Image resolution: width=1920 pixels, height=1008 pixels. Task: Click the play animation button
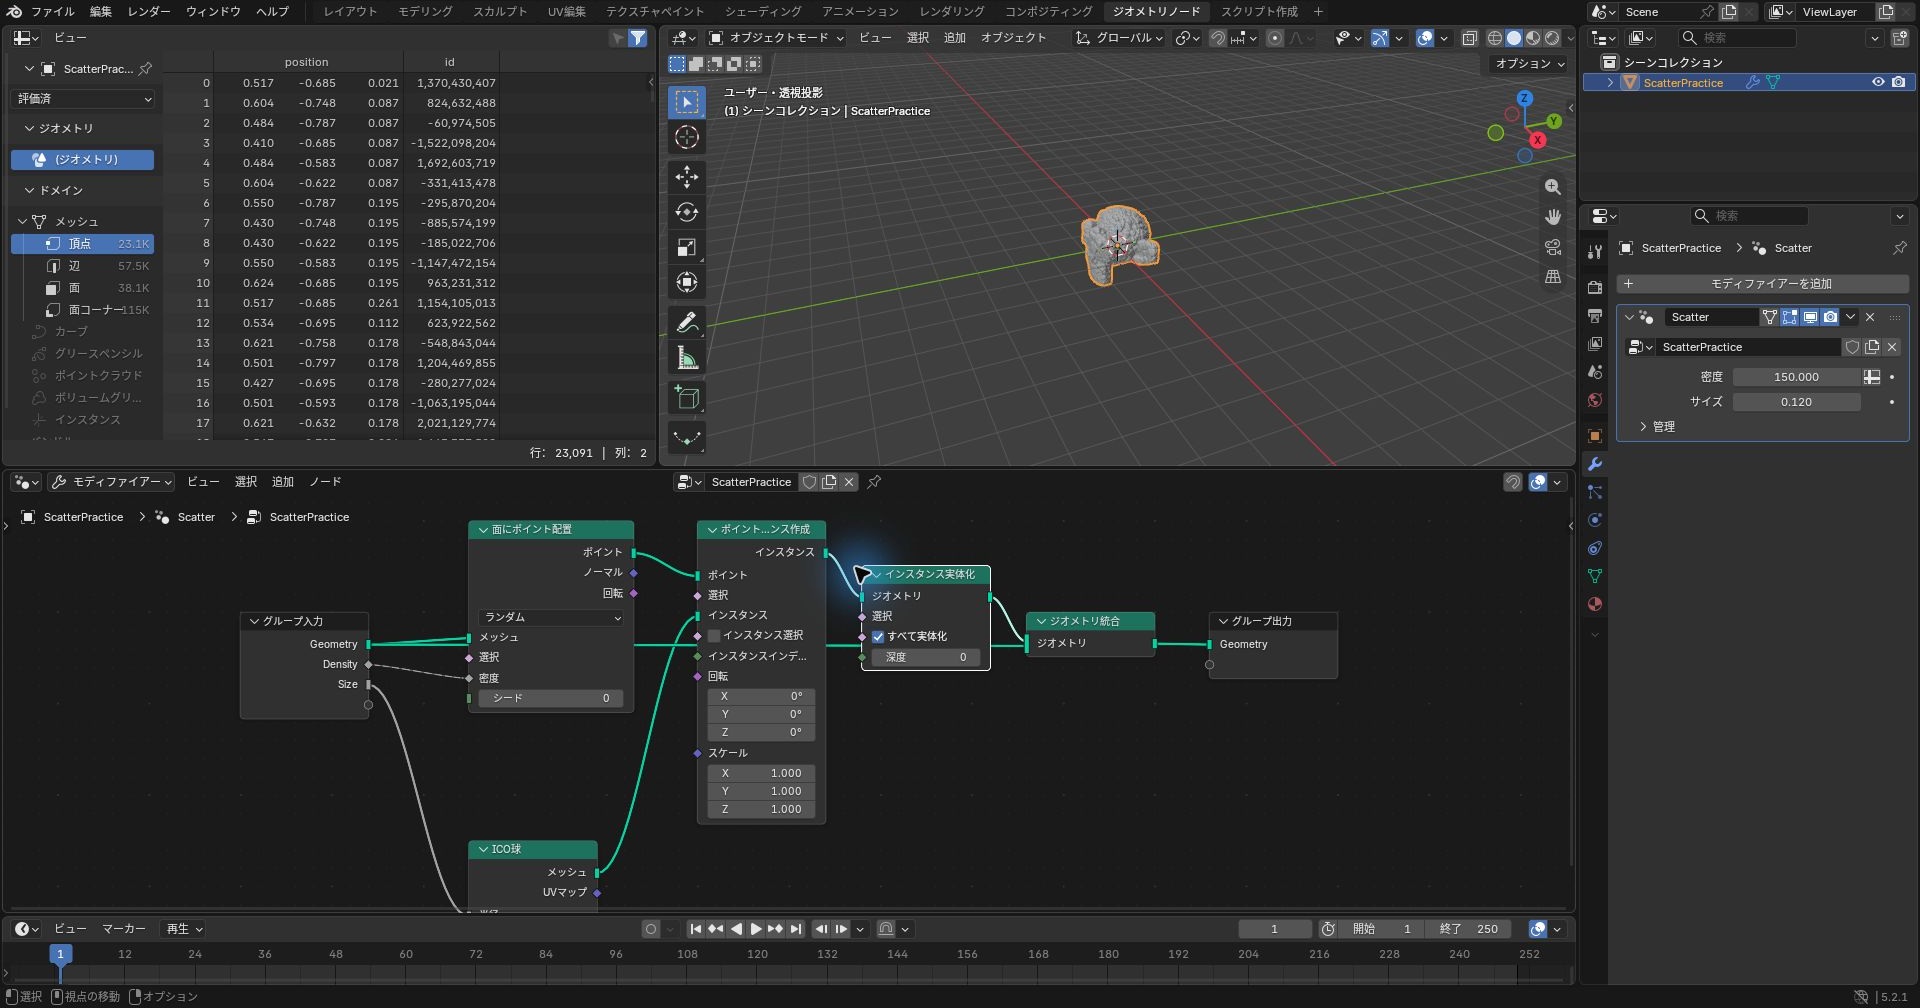pos(756,929)
